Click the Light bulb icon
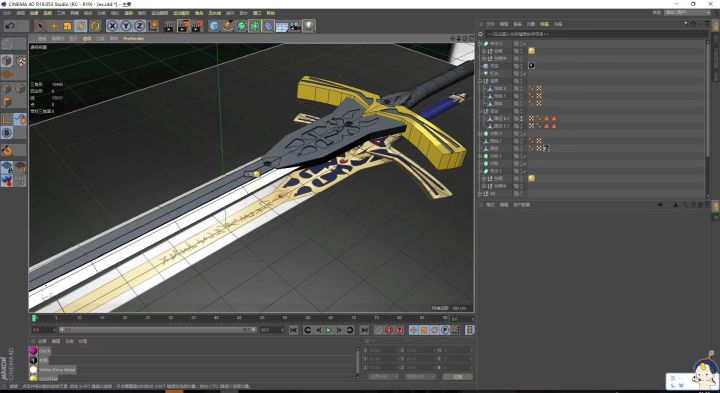The image size is (720, 393). 309,26
